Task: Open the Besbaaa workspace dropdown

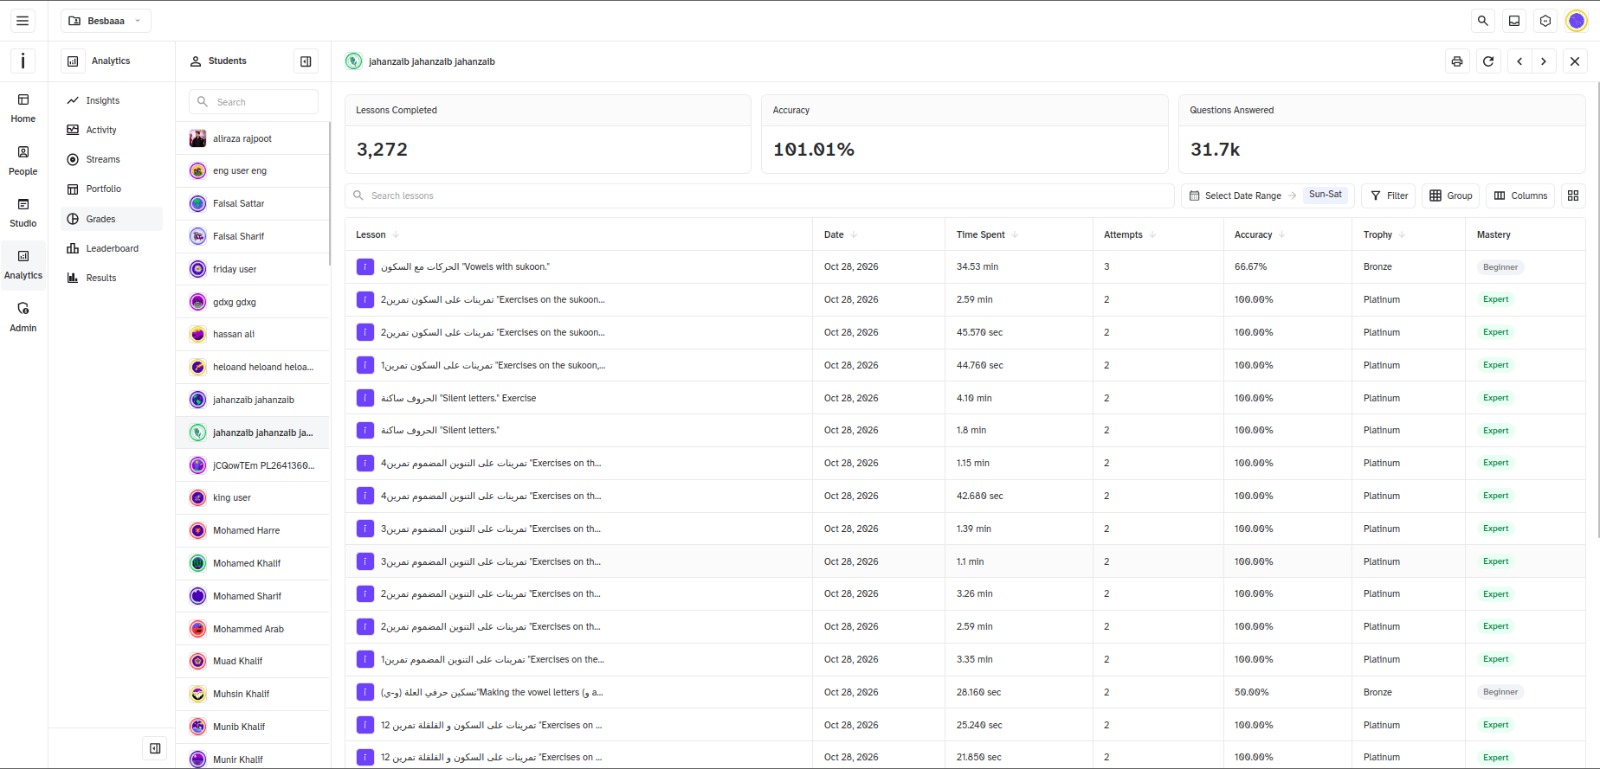Action: (106, 21)
